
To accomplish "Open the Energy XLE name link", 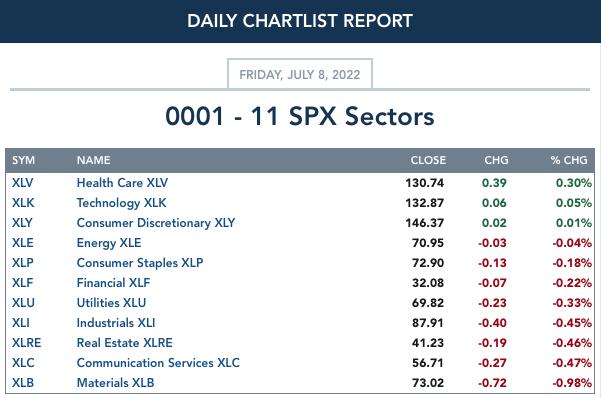I will 109,243.
